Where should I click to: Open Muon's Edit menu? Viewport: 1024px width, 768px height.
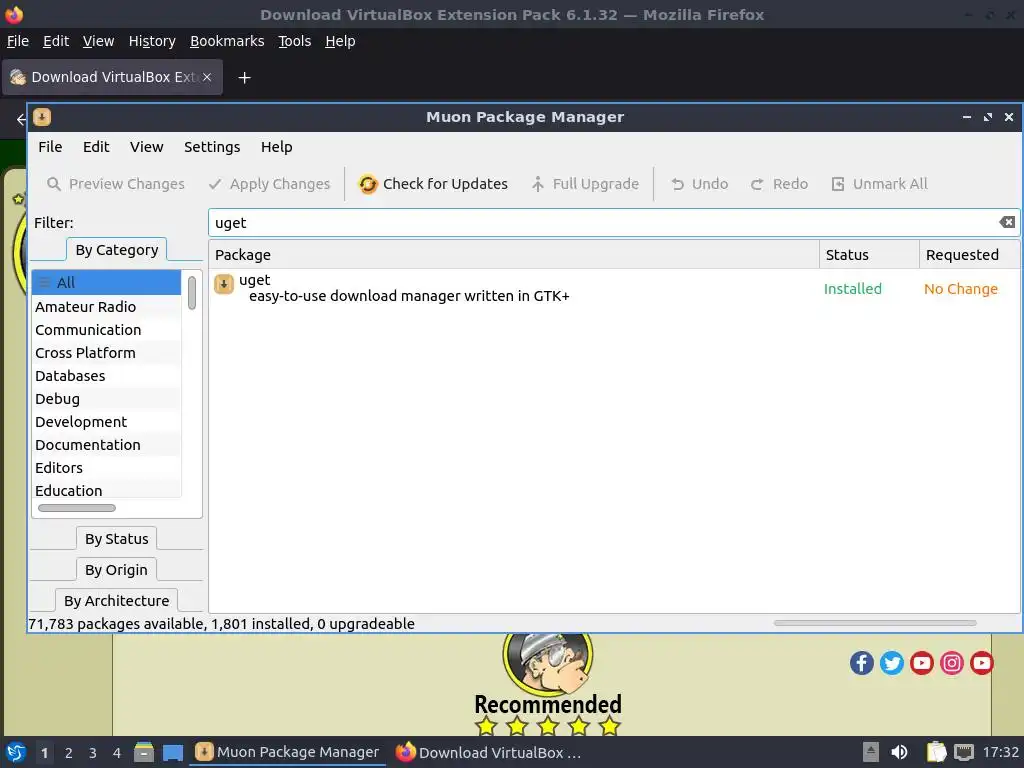click(96, 147)
